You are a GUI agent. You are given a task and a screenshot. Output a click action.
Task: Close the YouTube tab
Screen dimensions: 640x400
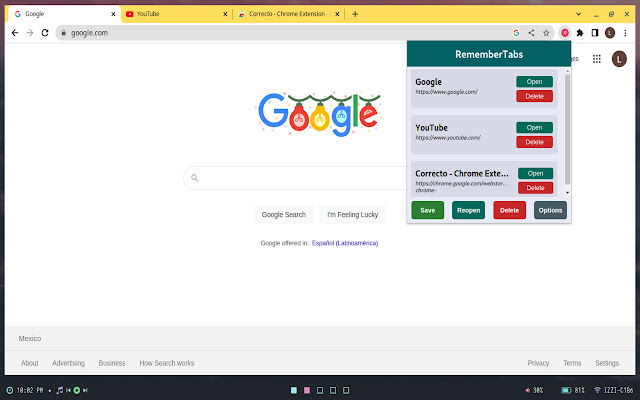[225, 14]
